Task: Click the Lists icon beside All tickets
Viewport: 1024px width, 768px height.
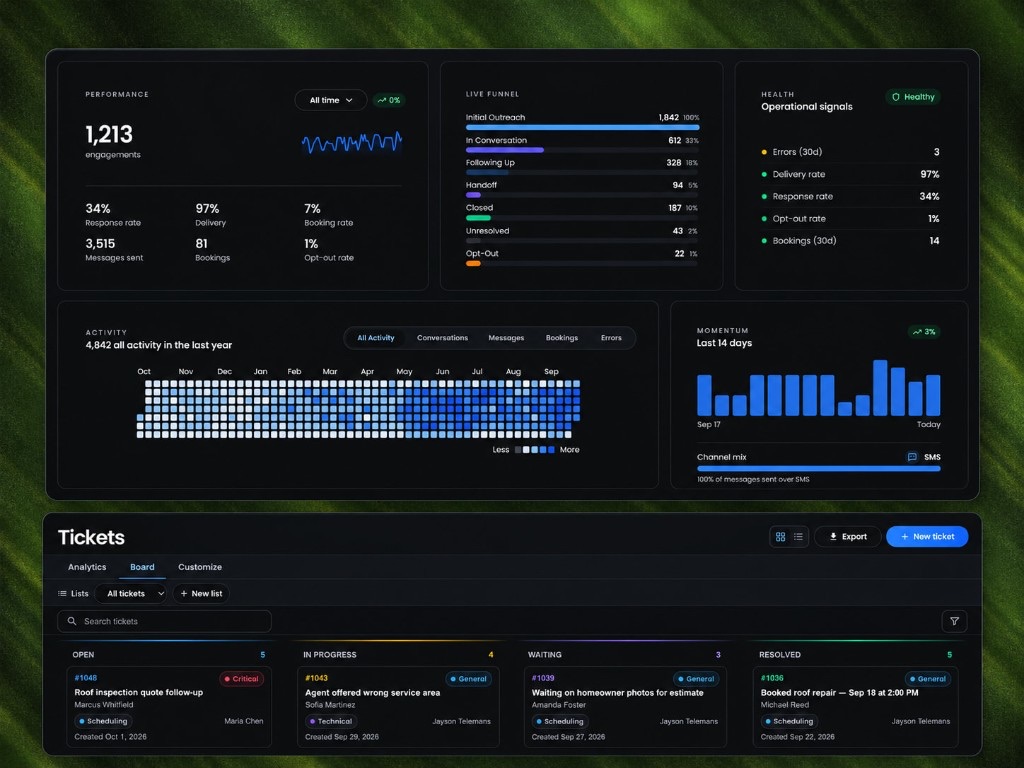Action: (x=63, y=594)
